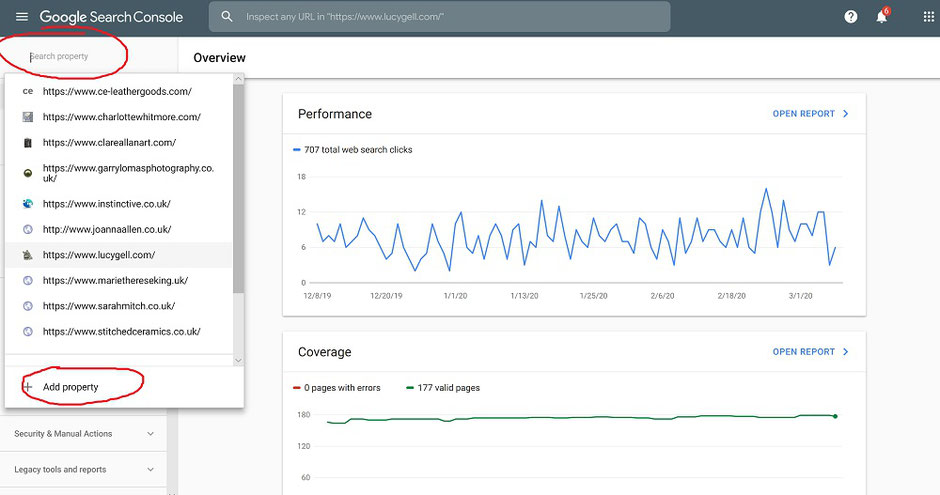Click property list scrollbar down arrow

pos(238,360)
